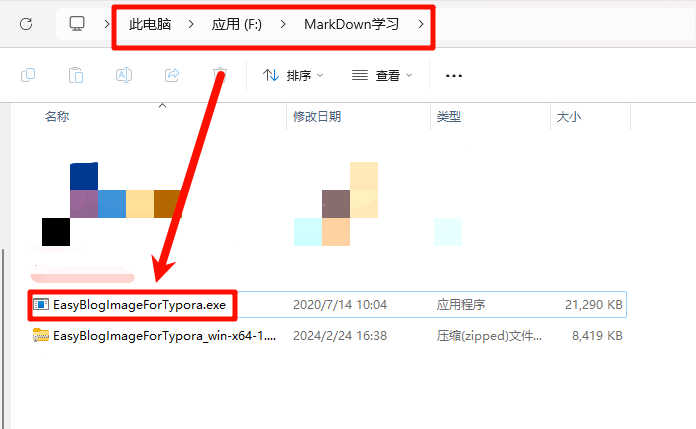This screenshot has height=429, width=696.
Task: Select MarkDown学习 breadcrumb folder
Action: (x=351, y=24)
